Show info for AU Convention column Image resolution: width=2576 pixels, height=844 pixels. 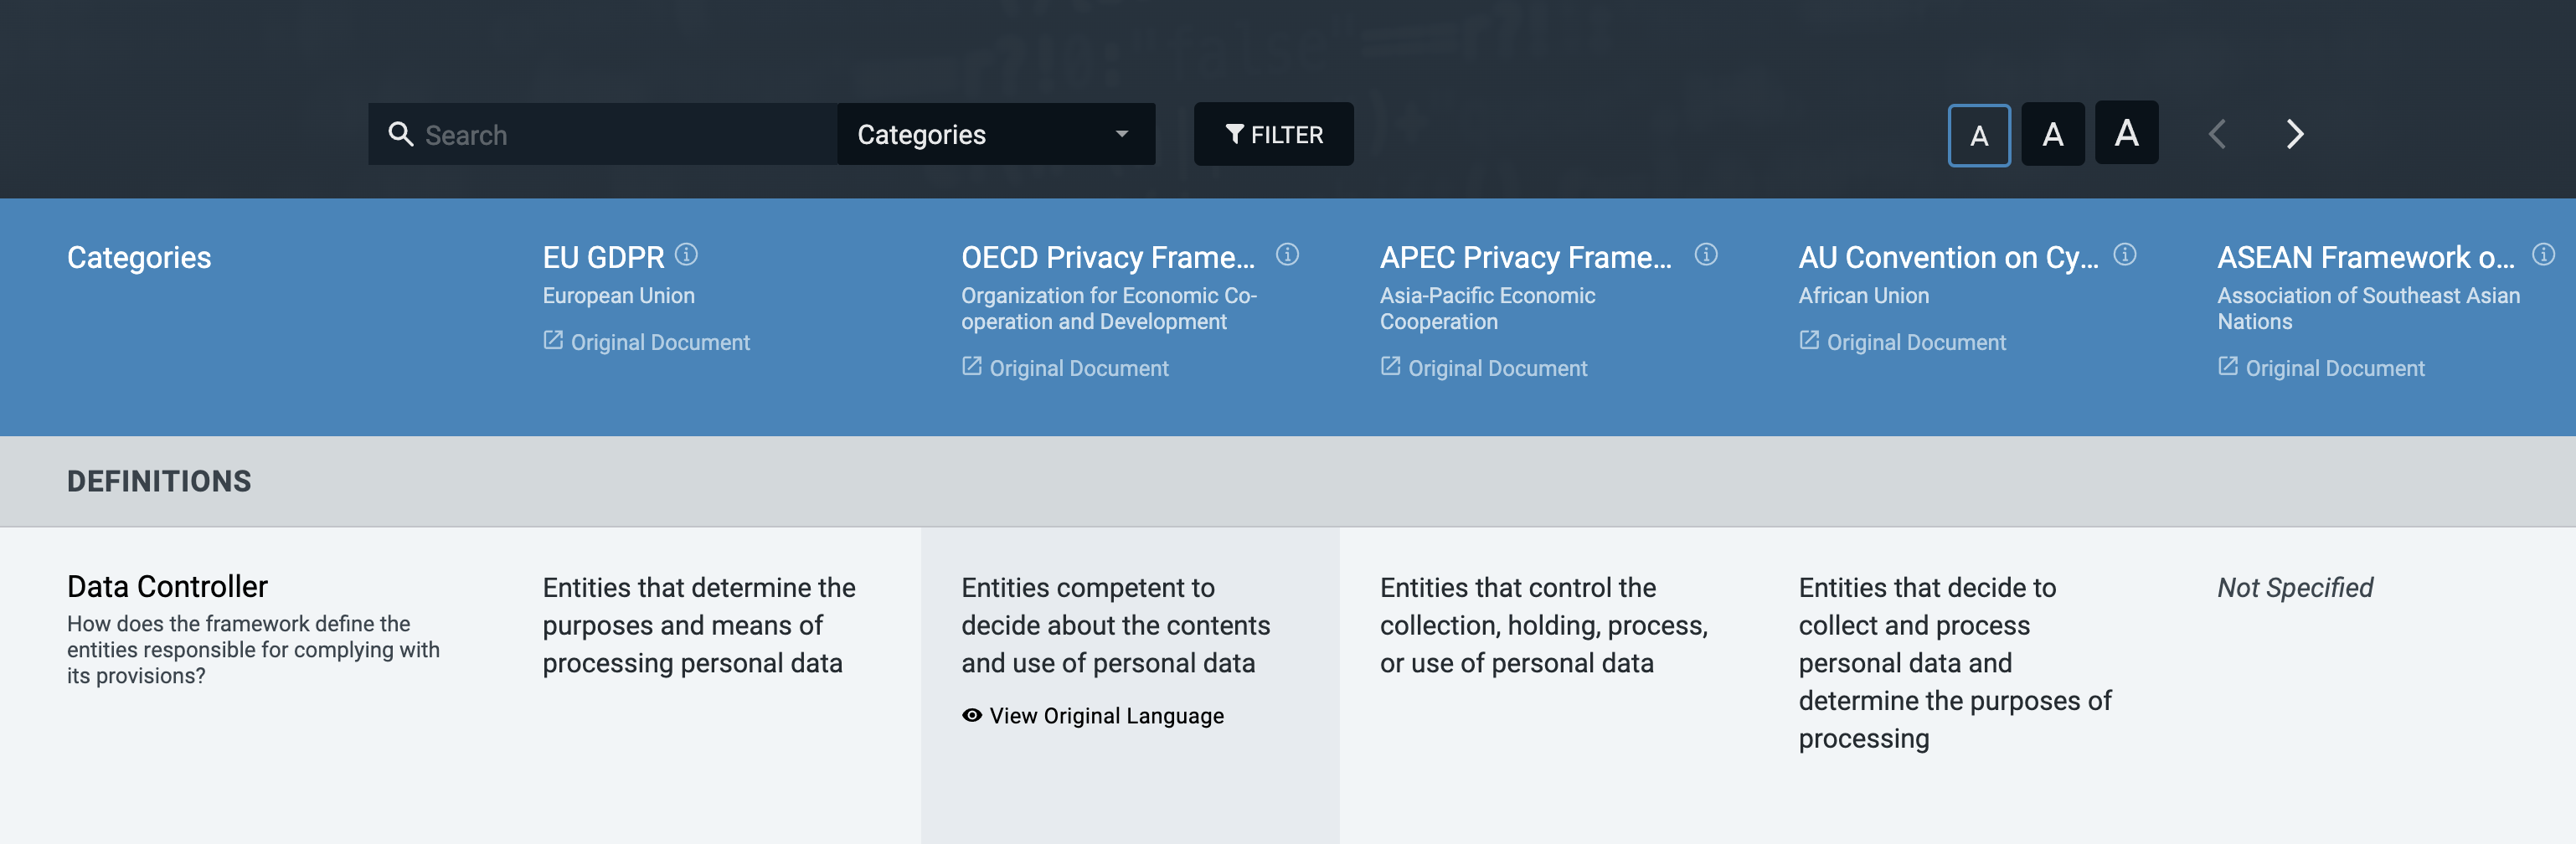click(2125, 255)
